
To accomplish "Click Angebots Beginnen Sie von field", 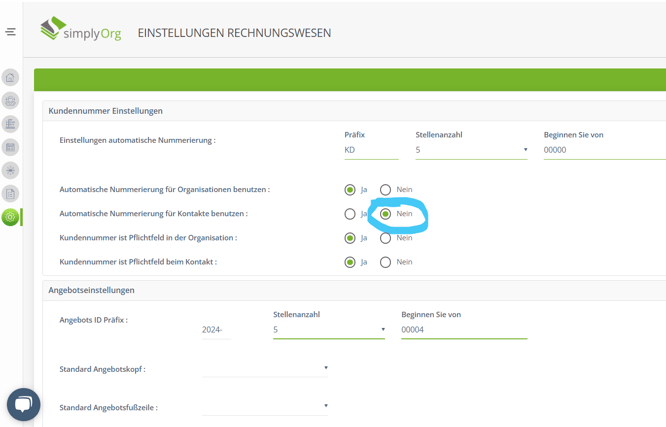I will [463, 329].
